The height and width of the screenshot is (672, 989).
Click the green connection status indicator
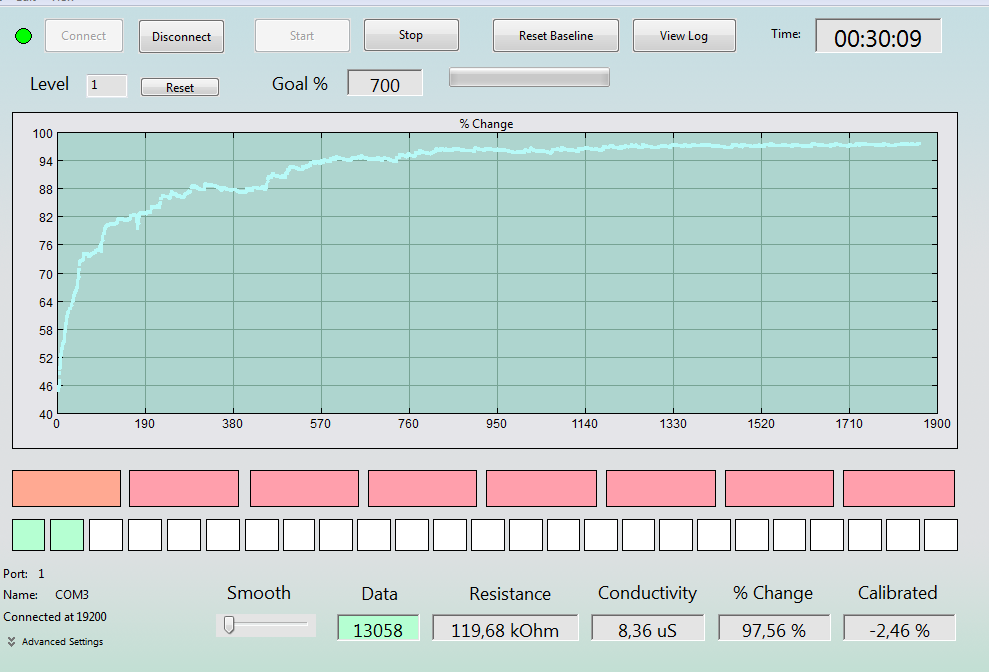point(23,36)
